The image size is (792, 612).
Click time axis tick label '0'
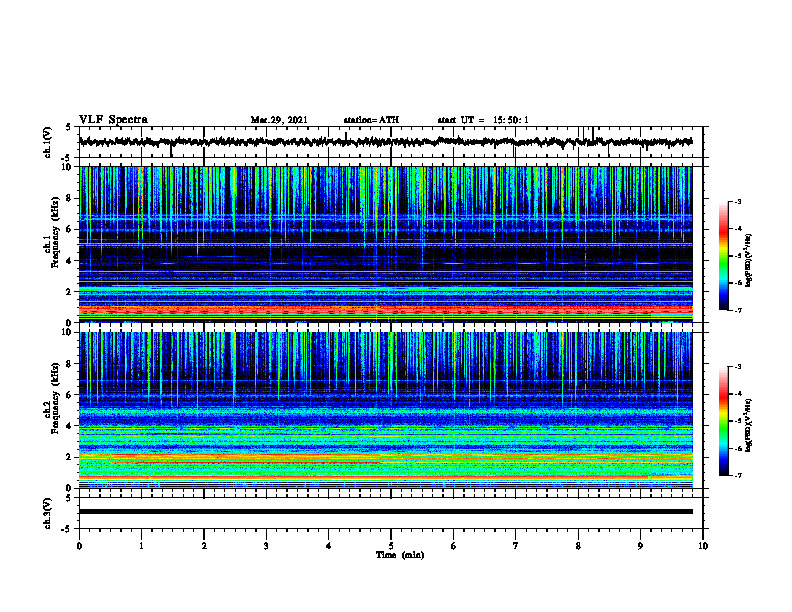(x=79, y=546)
